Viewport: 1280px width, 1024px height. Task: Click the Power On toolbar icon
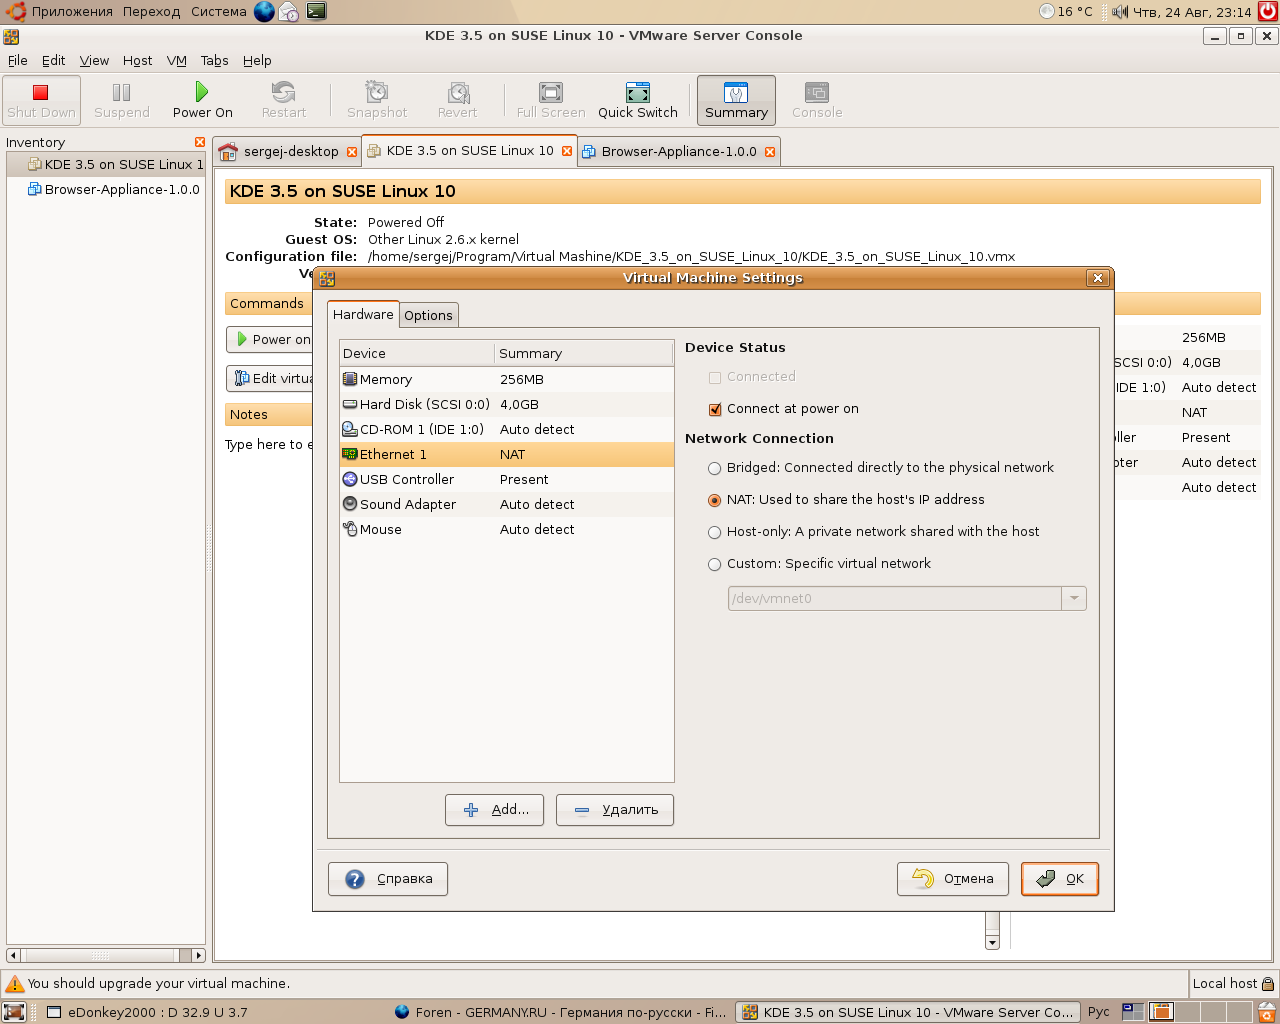pyautogui.click(x=202, y=93)
